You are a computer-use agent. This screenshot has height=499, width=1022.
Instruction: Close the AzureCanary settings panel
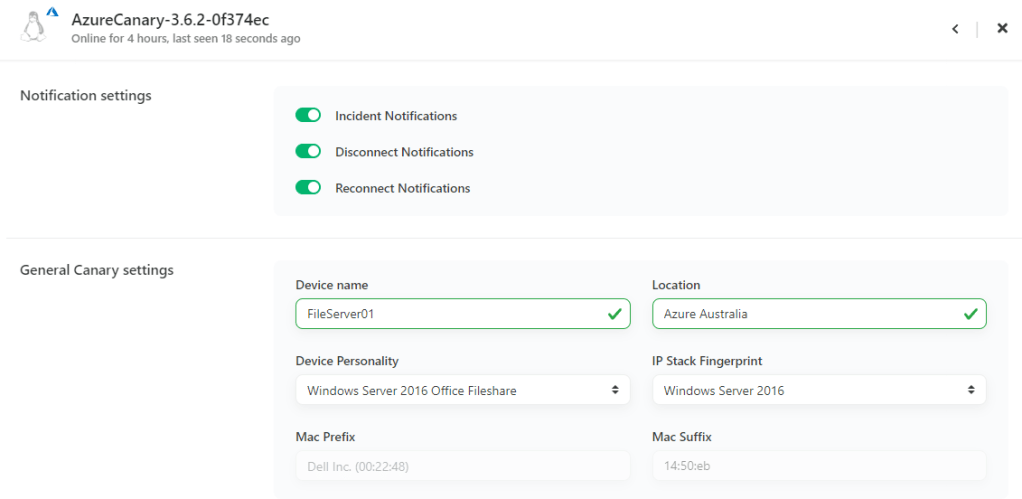[x=1002, y=29]
